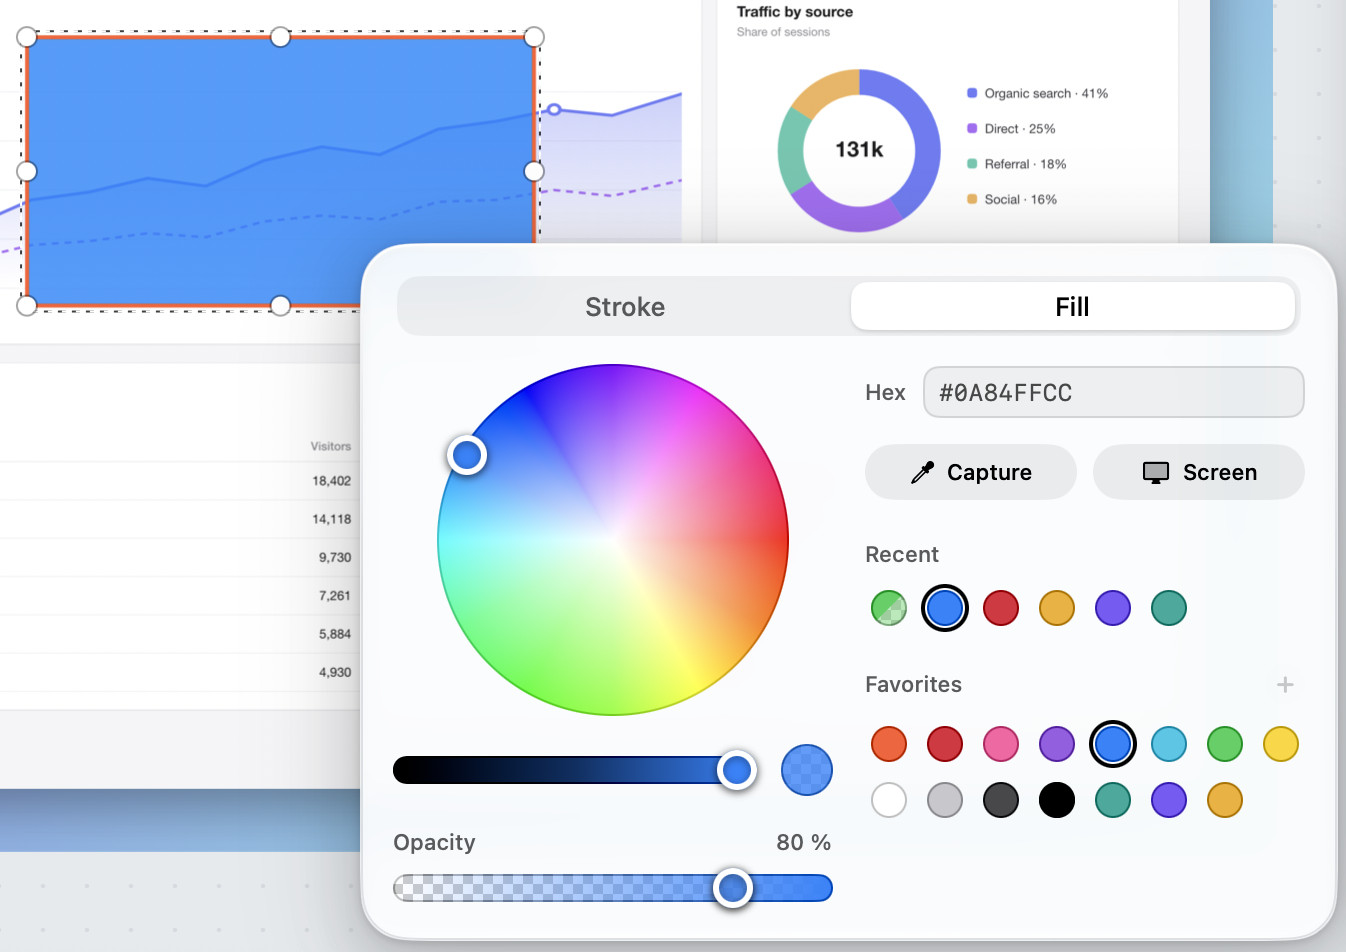This screenshot has height=952, width=1346.
Task: Select the black Favorites swatch
Action: coord(1057,800)
